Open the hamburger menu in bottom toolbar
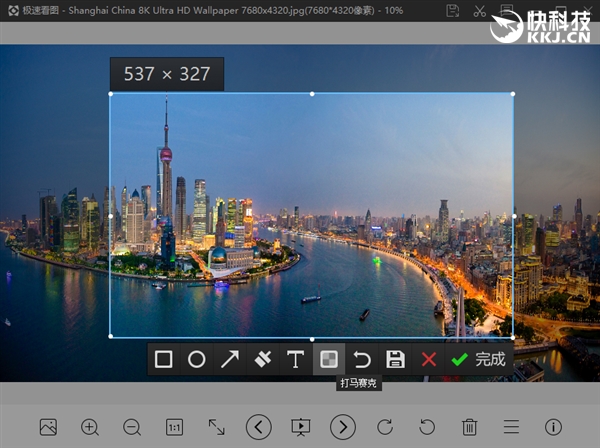The height and width of the screenshot is (448, 600). coord(511,427)
